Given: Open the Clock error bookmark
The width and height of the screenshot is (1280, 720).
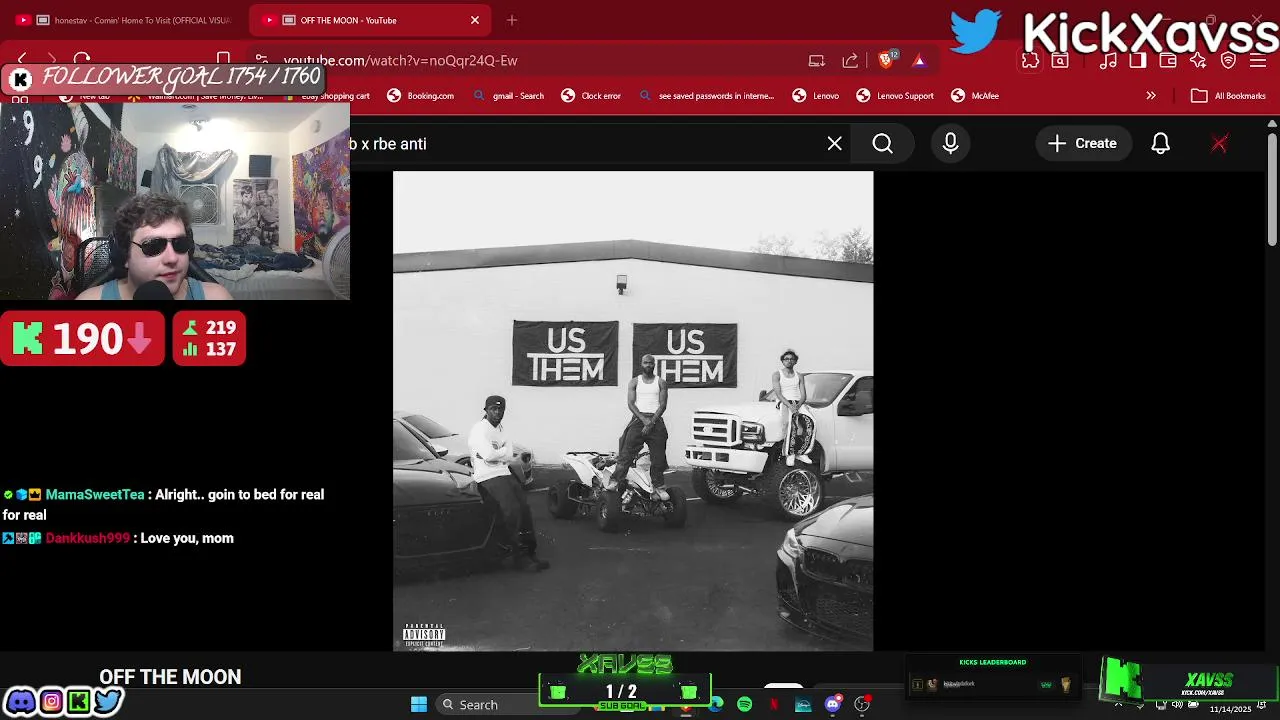Looking at the screenshot, I should pos(591,96).
